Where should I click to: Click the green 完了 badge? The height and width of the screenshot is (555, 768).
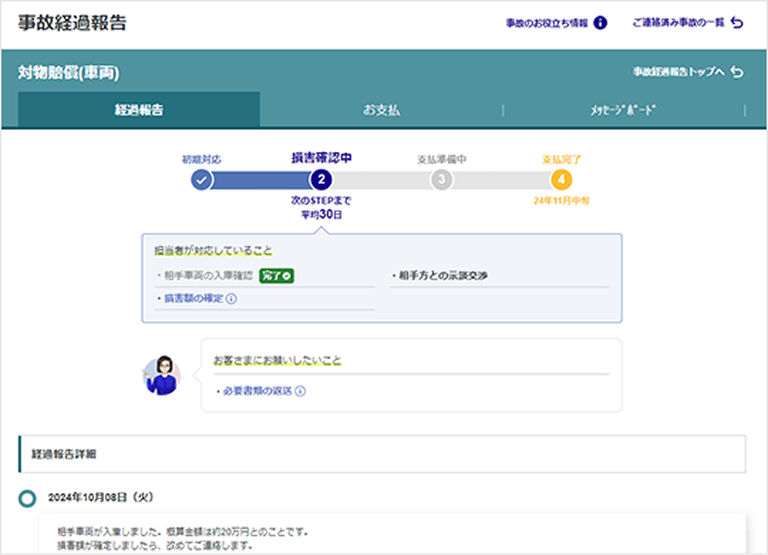point(277,275)
